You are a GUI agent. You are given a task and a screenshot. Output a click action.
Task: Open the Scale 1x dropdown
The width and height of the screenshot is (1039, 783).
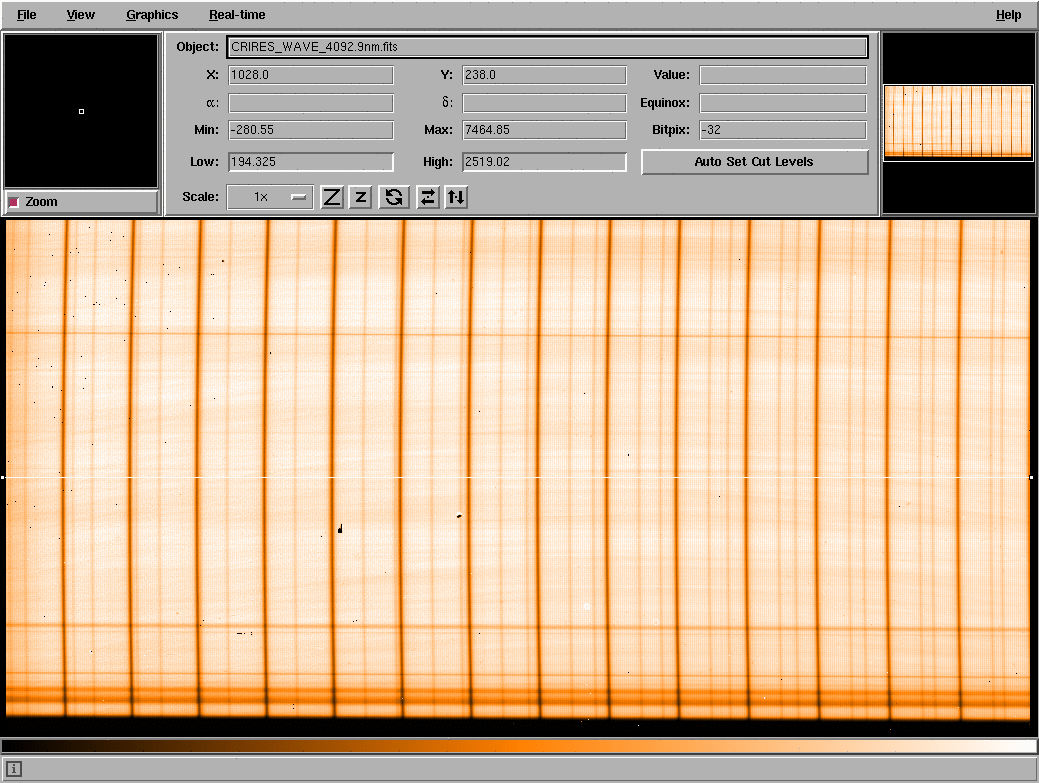point(270,197)
